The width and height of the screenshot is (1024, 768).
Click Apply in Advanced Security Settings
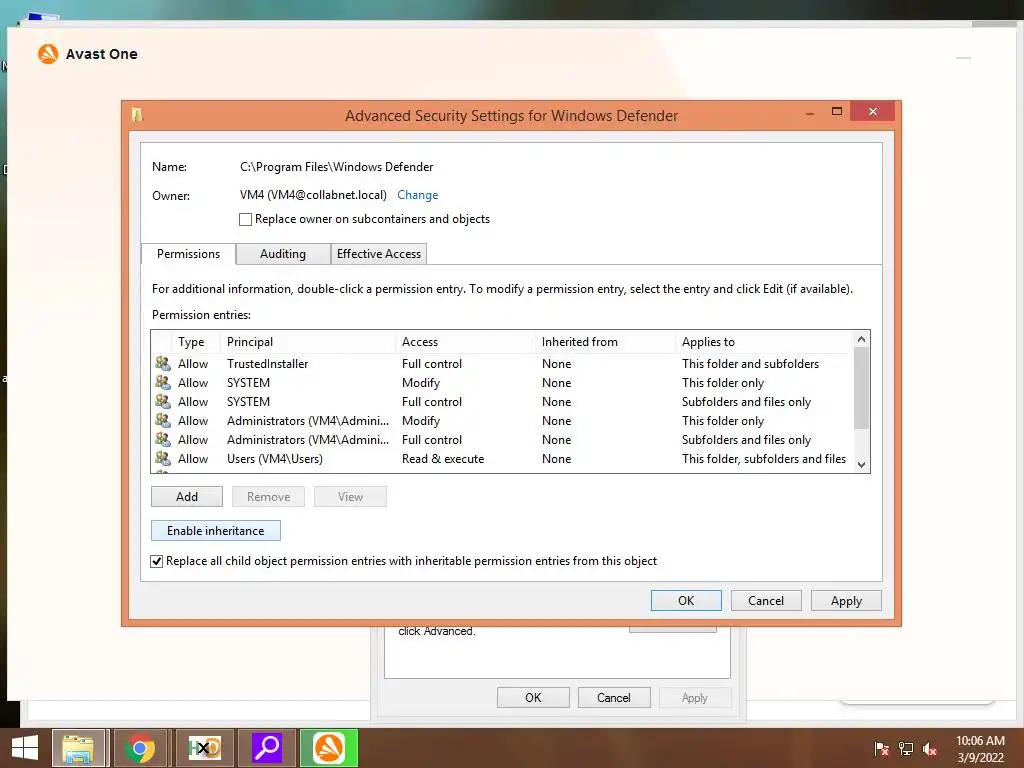846,600
